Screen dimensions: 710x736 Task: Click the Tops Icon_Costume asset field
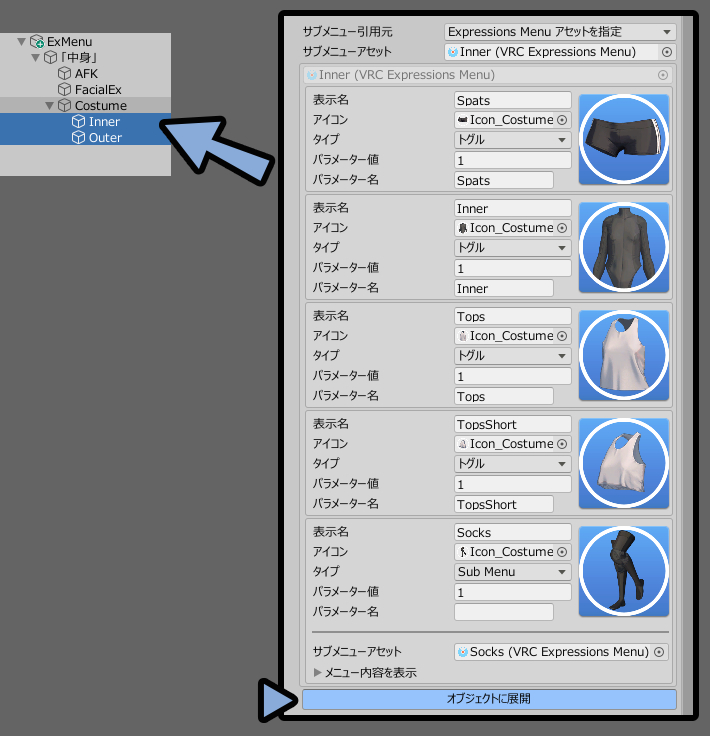(x=504, y=336)
